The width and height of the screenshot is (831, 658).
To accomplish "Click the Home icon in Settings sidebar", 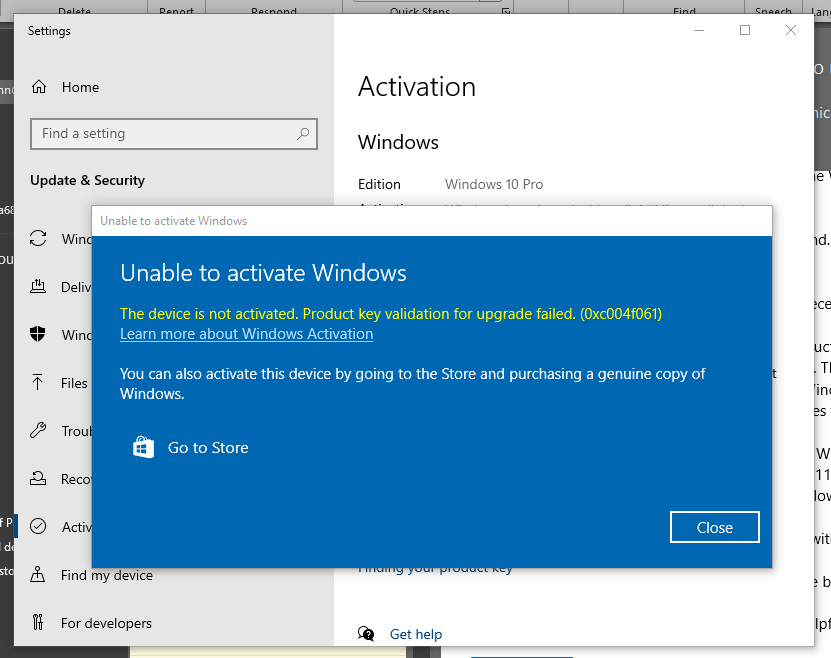I will coord(39,87).
